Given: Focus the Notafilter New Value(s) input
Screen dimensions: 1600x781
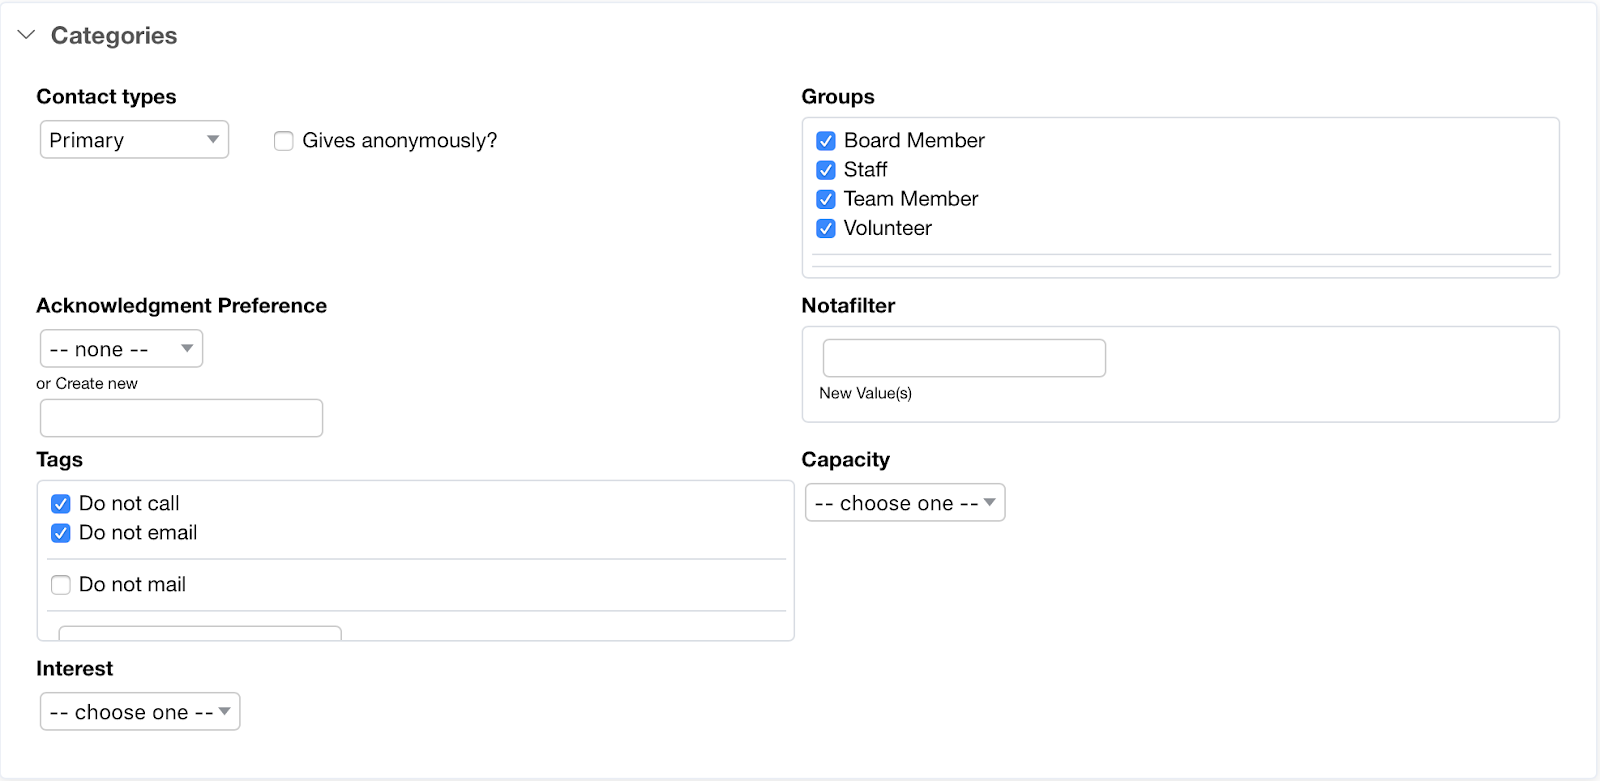Looking at the screenshot, I should tap(964, 358).
